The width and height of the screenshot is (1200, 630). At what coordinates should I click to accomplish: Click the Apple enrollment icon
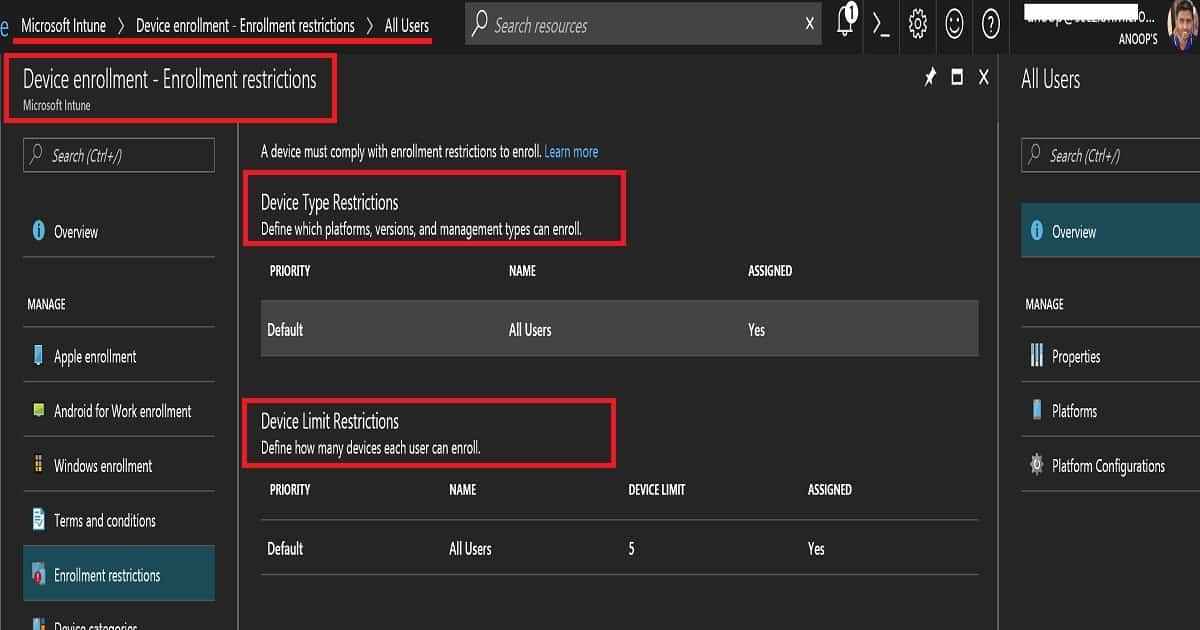click(38, 355)
